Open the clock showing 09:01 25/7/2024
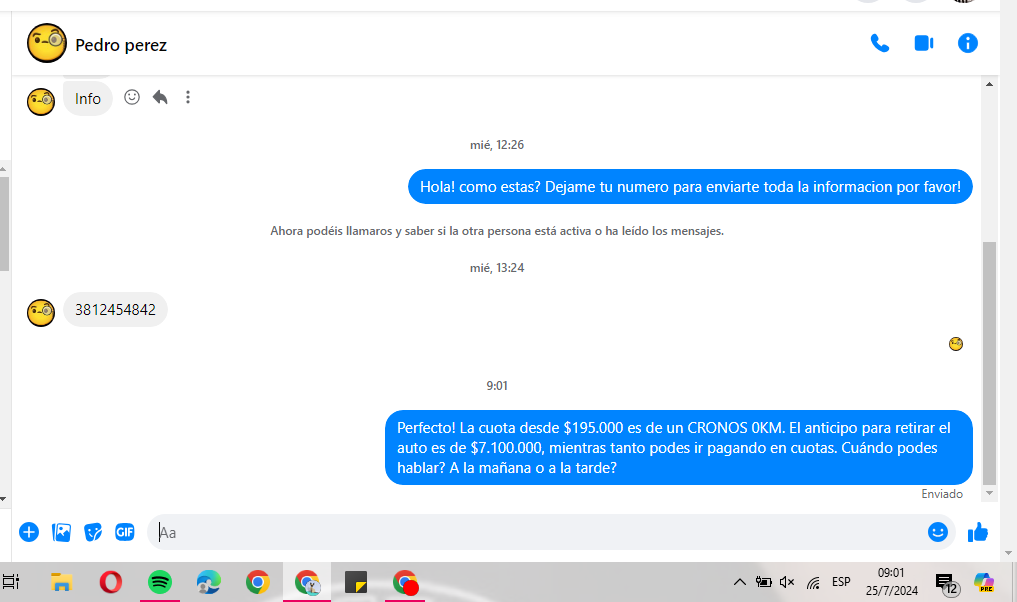This screenshot has height=602, width=1017. pyautogui.click(x=891, y=582)
